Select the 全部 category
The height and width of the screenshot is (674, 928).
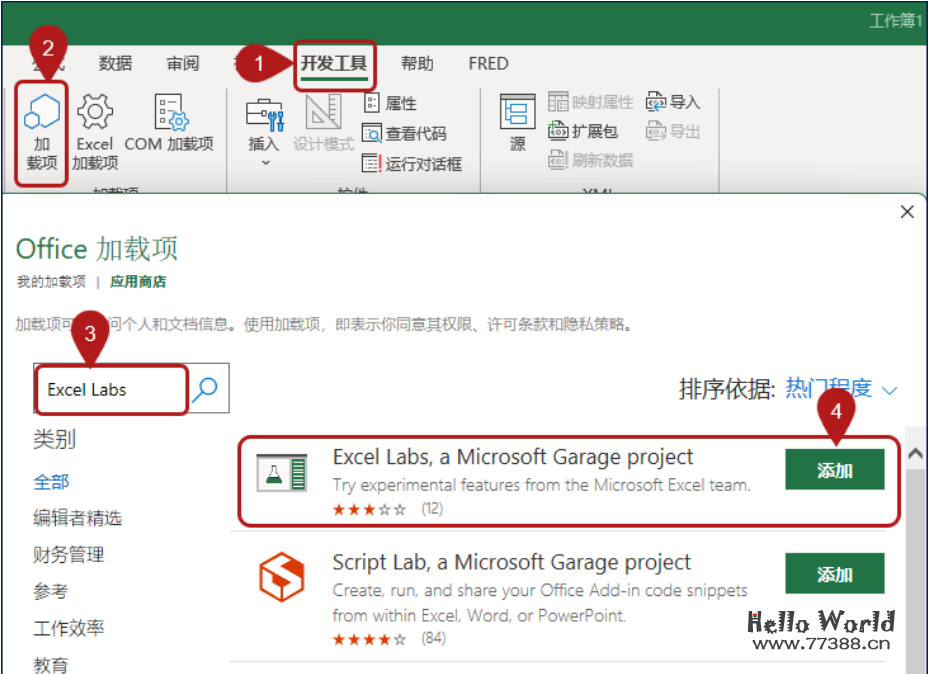pyautogui.click(x=52, y=481)
